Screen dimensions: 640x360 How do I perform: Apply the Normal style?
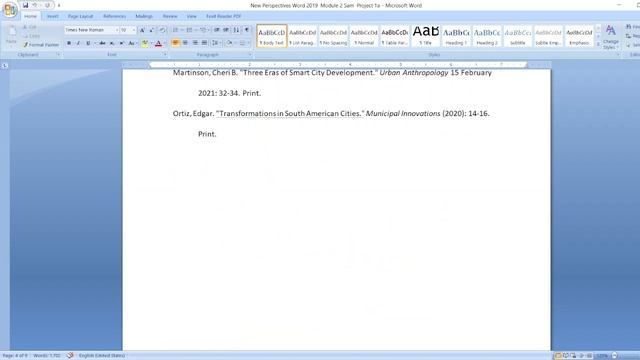(364, 36)
